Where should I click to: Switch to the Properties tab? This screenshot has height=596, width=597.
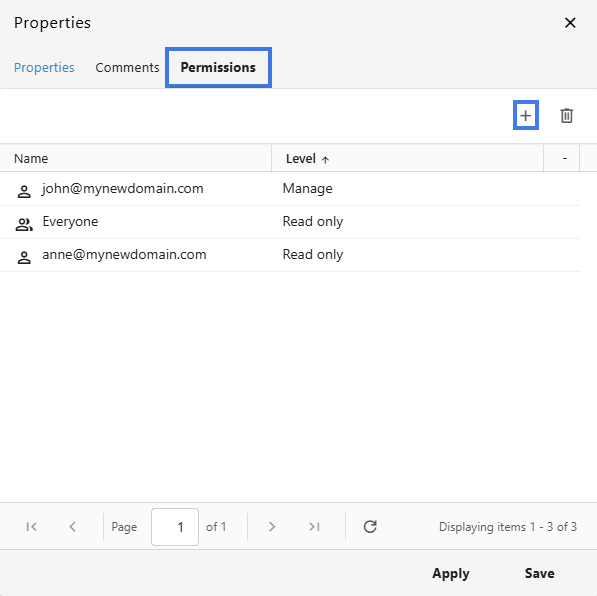(x=44, y=67)
